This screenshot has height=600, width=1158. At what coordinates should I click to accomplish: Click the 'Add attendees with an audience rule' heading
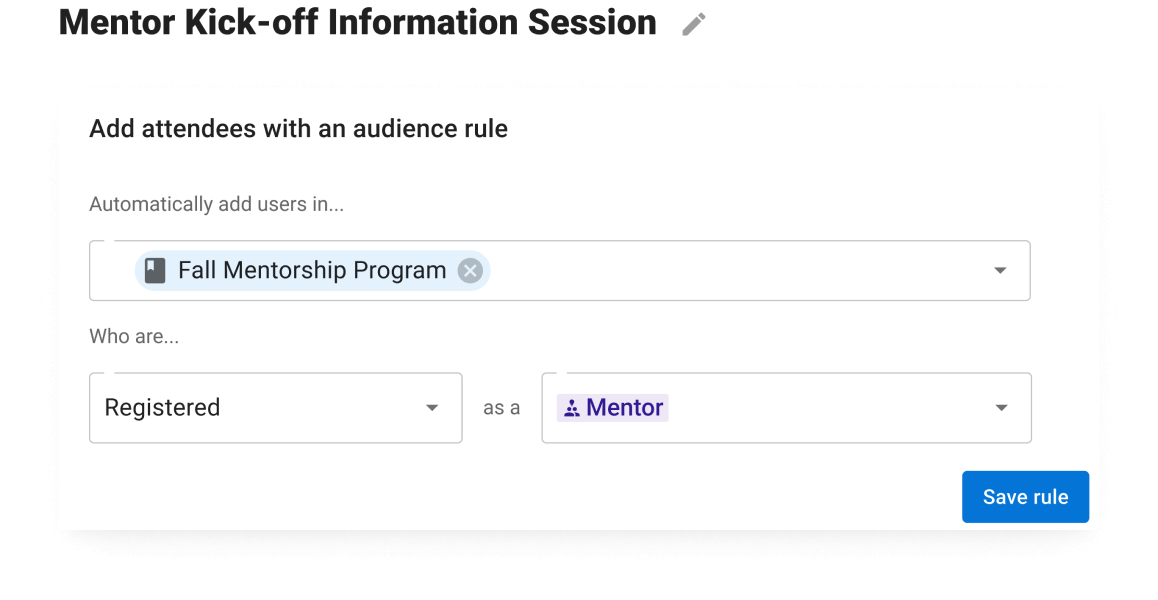[x=298, y=129]
